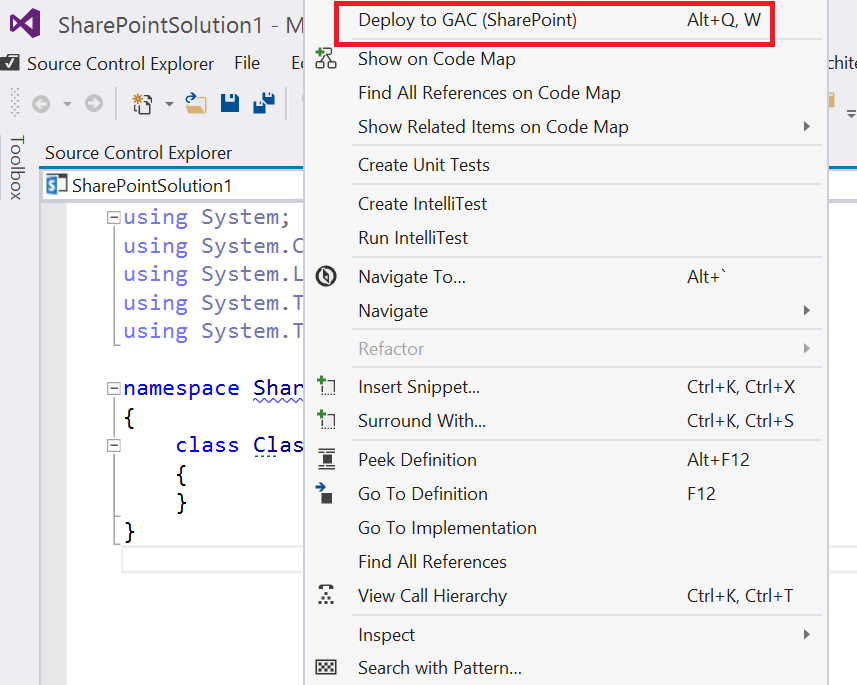Expand the Show Related Items on Code Map submenu
This screenshot has width=857, height=685.
coord(806,127)
